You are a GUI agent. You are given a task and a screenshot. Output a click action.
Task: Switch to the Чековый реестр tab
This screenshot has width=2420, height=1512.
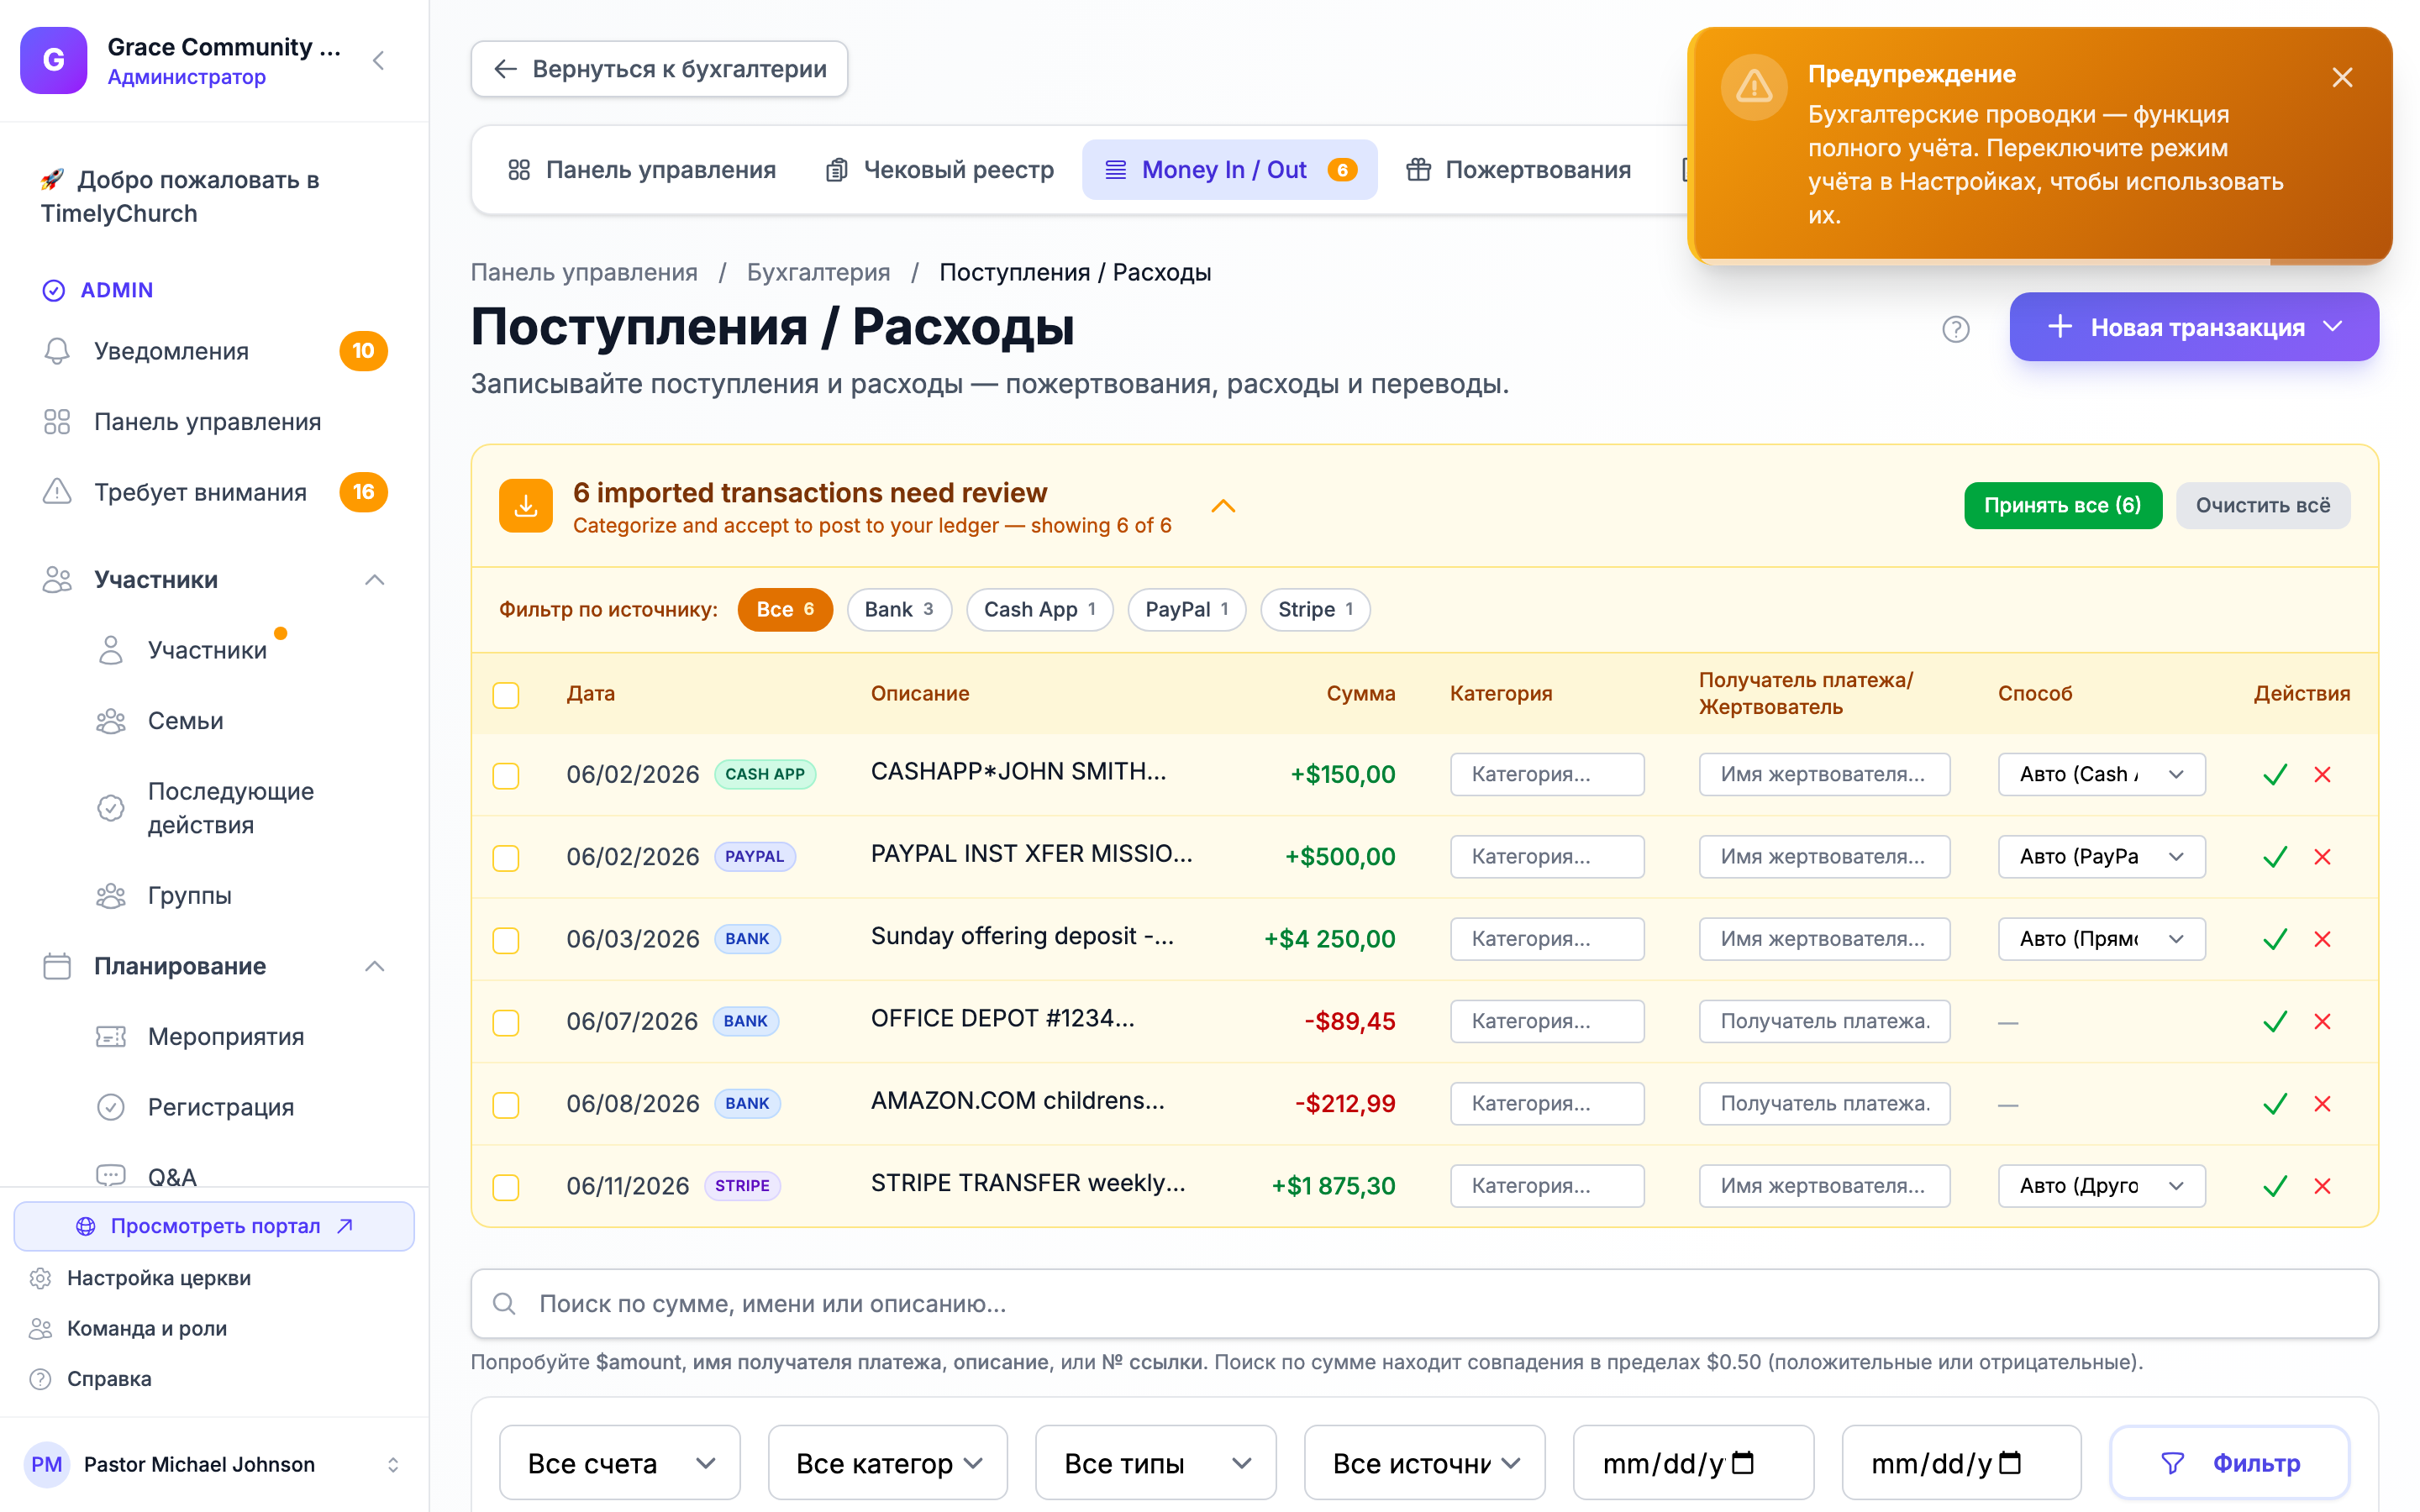pyautogui.click(x=940, y=170)
